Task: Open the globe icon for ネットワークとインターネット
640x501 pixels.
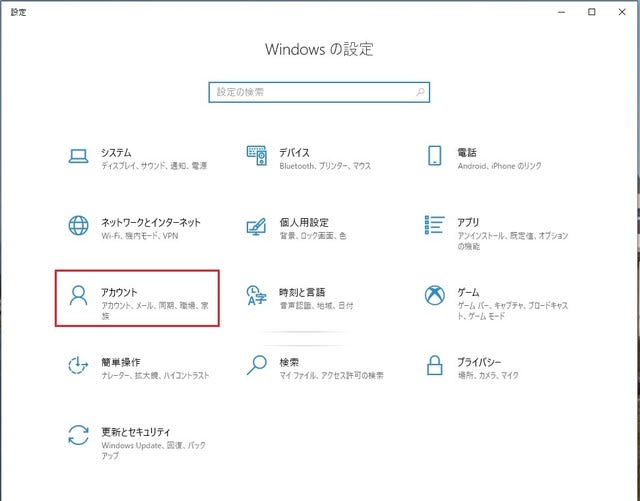Action: (78, 225)
